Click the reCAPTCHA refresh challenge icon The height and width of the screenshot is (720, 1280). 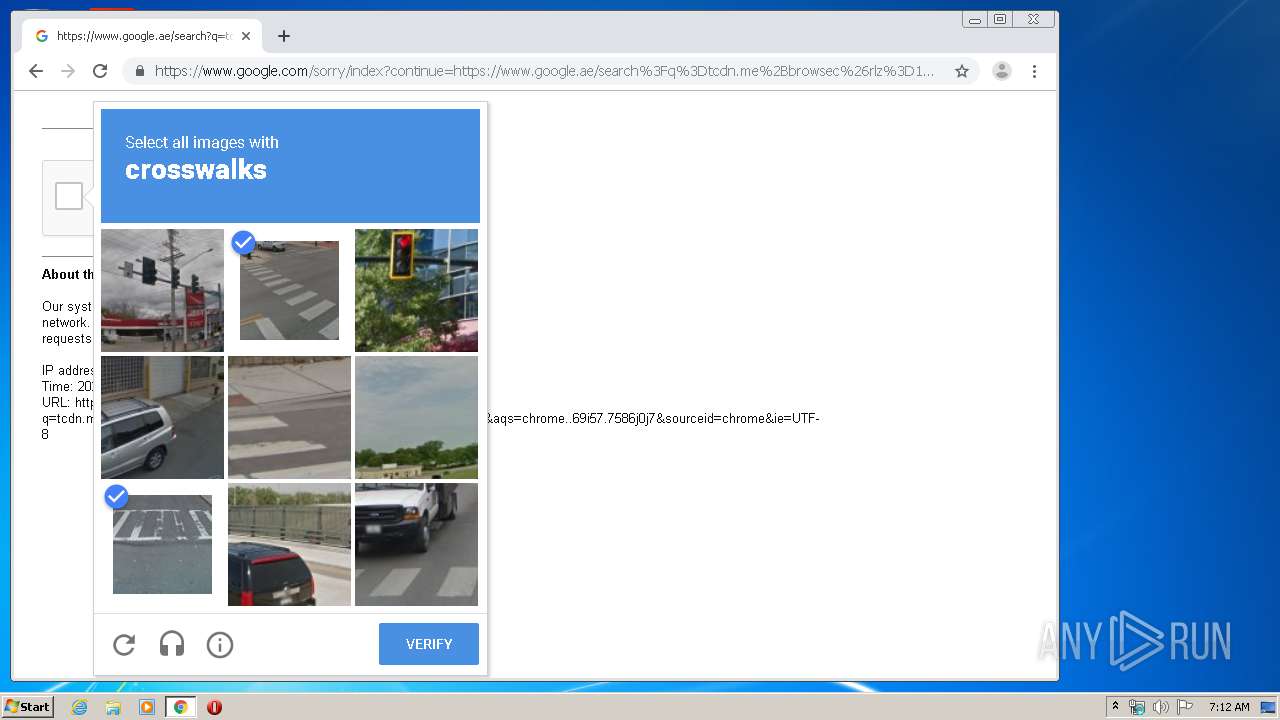pos(124,645)
